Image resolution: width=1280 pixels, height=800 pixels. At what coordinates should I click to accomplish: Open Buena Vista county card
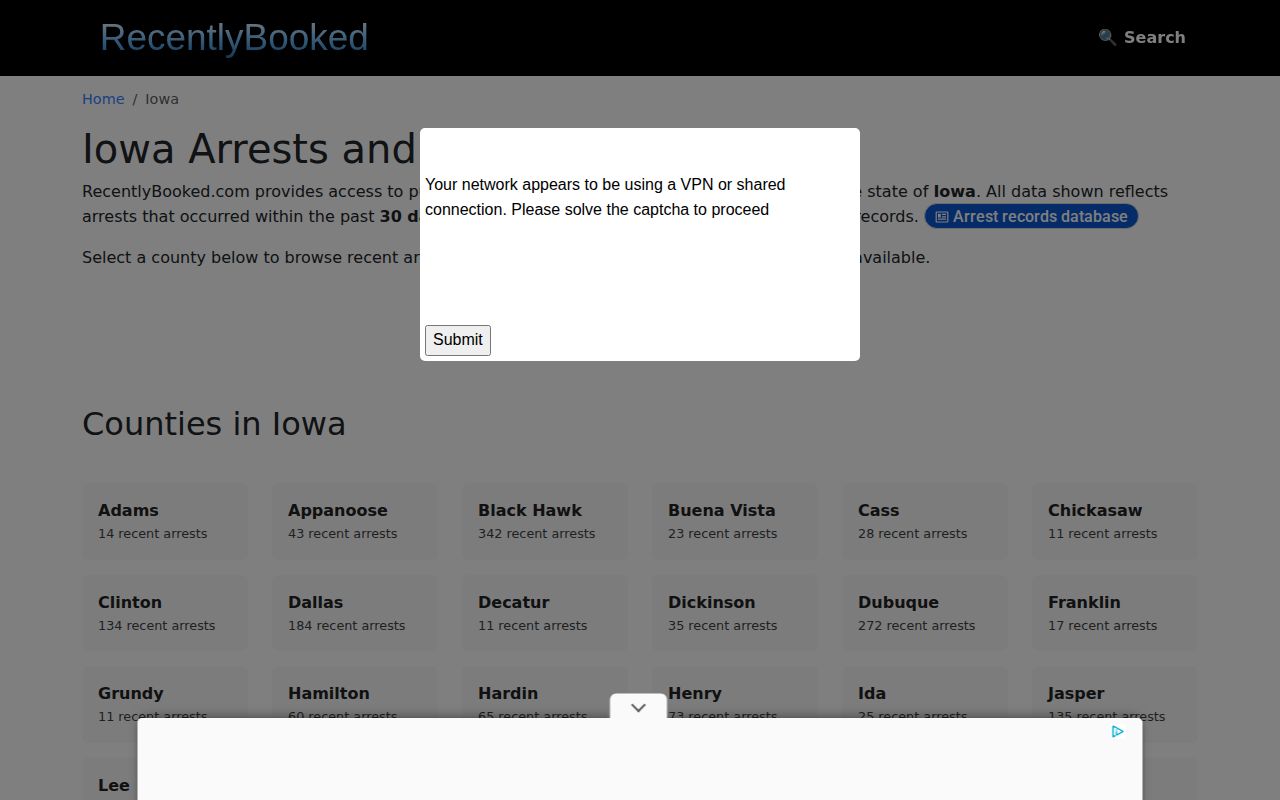coord(735,521)
